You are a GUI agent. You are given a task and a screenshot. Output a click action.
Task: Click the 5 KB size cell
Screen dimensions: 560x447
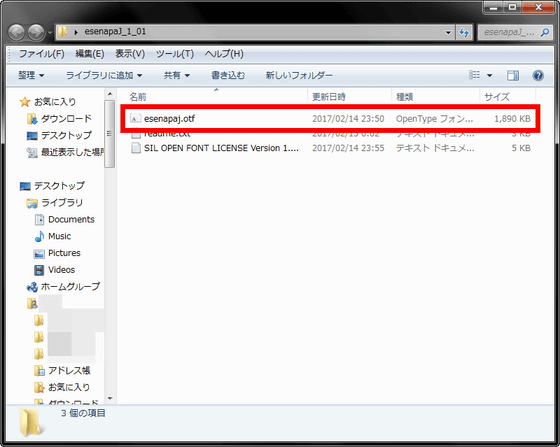click(521, 148)
